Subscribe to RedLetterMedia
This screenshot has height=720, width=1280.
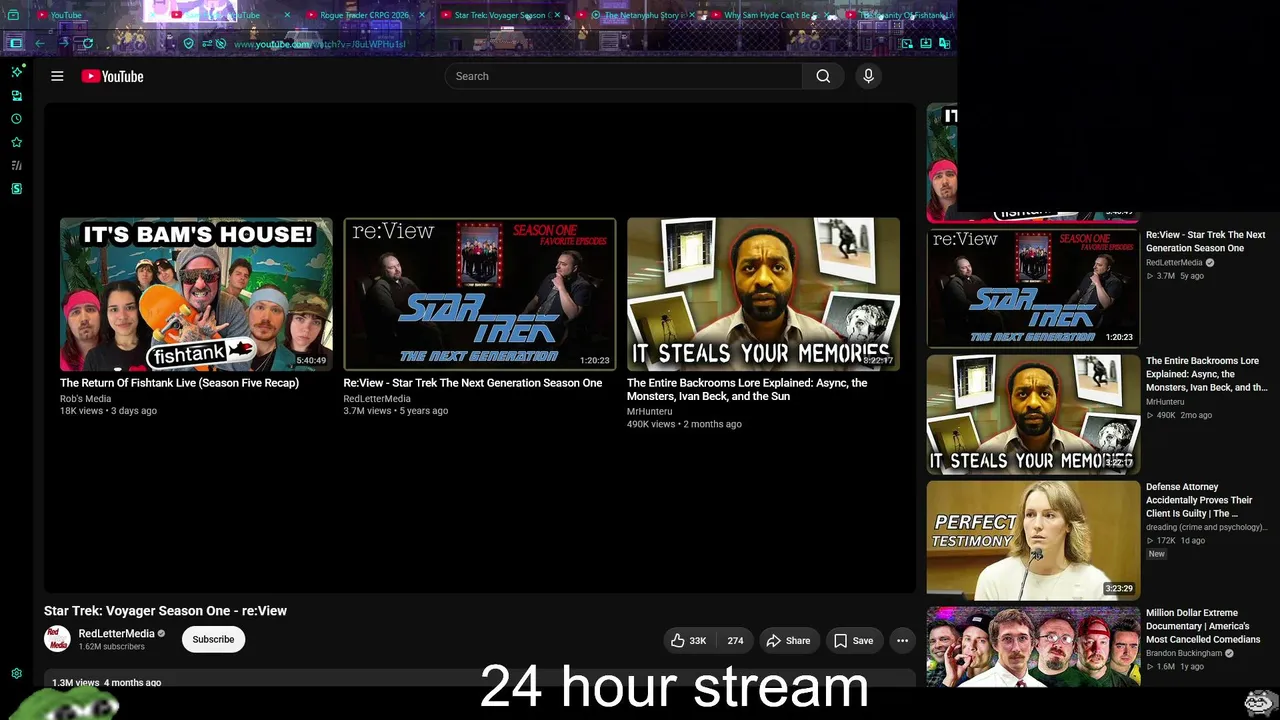point(213,639)
